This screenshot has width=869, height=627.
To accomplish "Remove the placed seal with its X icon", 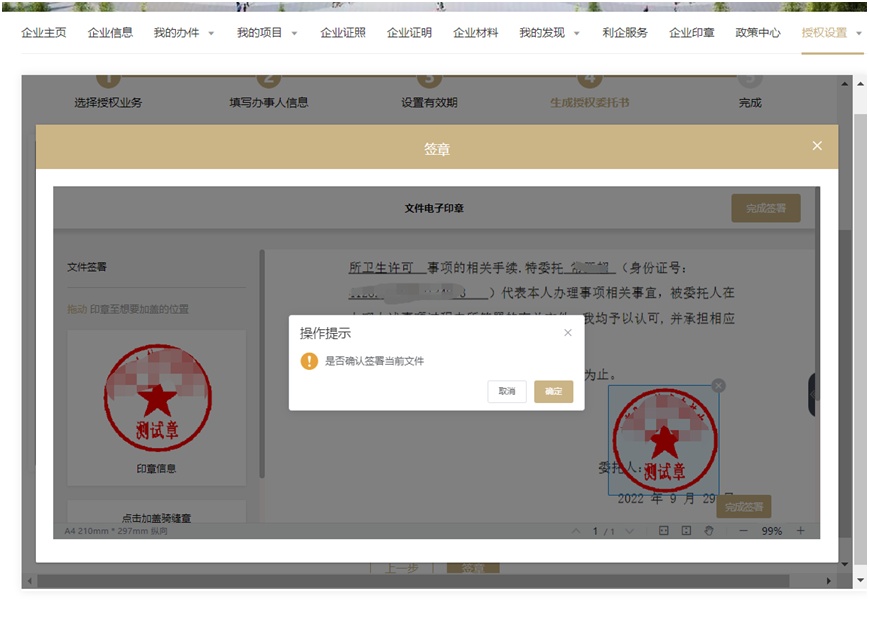I will [x=718, y=386].
